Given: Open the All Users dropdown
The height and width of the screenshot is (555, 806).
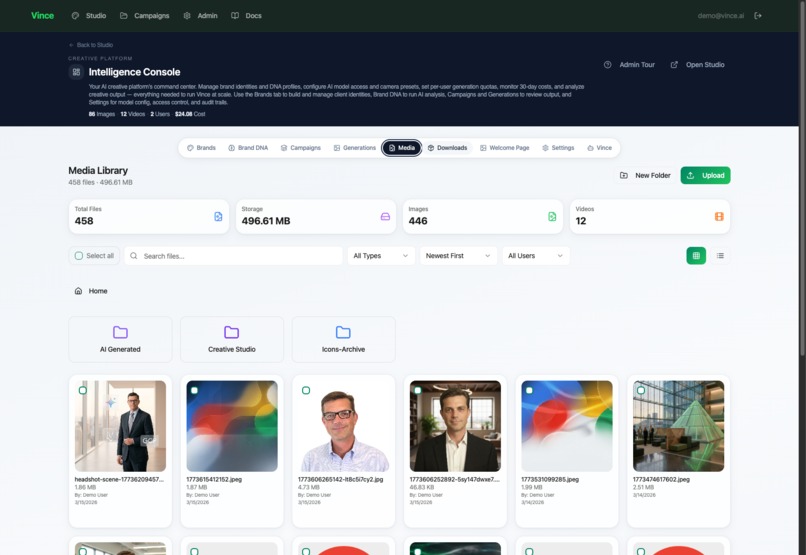Looking at the screenshot, I should [x=536, y=256].
